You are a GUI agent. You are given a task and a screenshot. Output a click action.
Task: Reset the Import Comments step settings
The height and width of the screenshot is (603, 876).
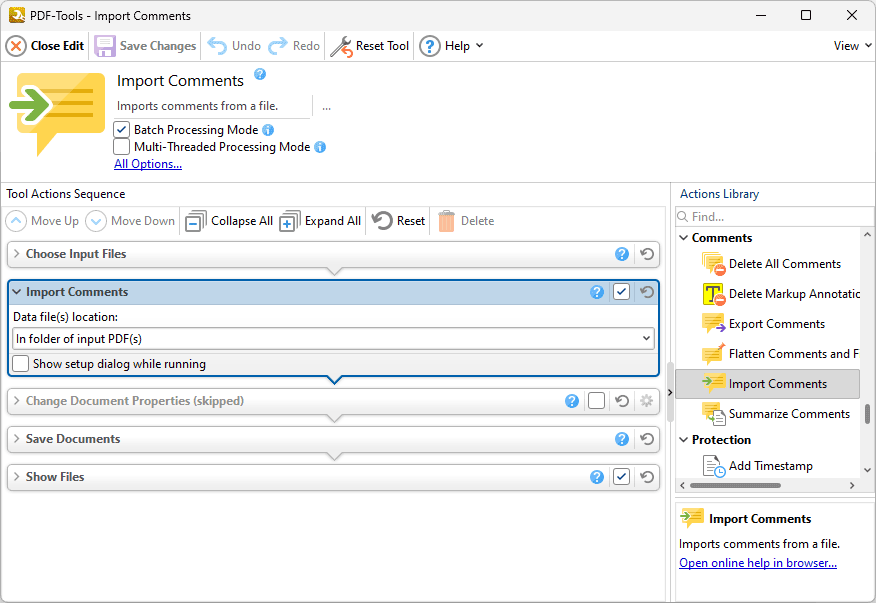coord(647,292)
